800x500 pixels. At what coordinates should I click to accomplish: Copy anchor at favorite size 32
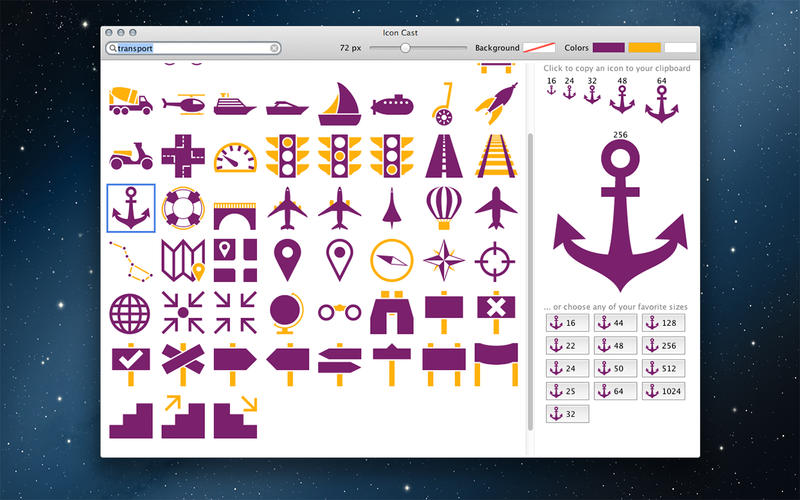click(x=567, y=414)
